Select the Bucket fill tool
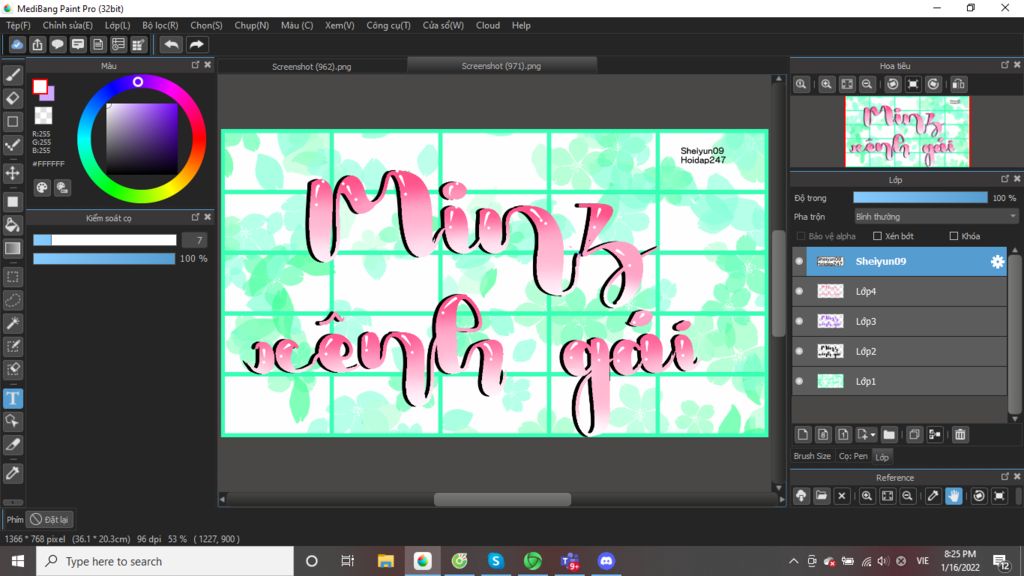Screen dimensions: 1024x576 pos(12,225)
